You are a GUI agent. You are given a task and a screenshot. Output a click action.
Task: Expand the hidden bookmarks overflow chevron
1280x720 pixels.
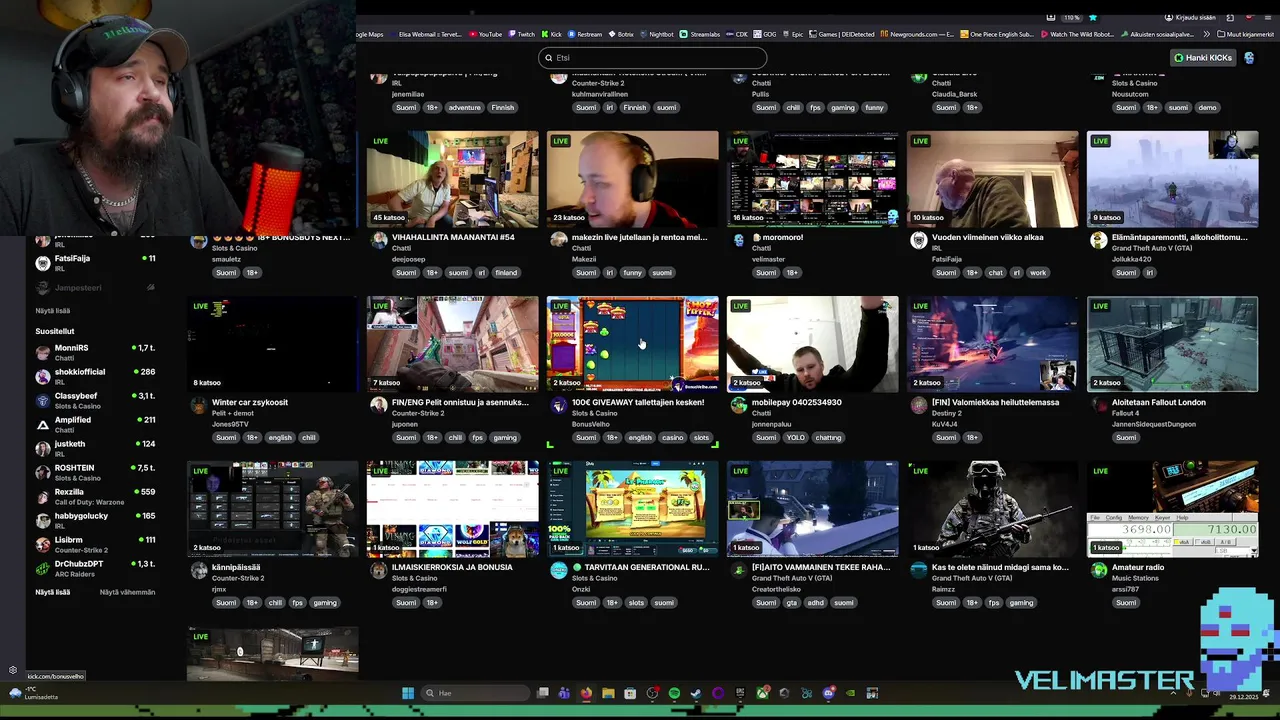[1206, 34]
